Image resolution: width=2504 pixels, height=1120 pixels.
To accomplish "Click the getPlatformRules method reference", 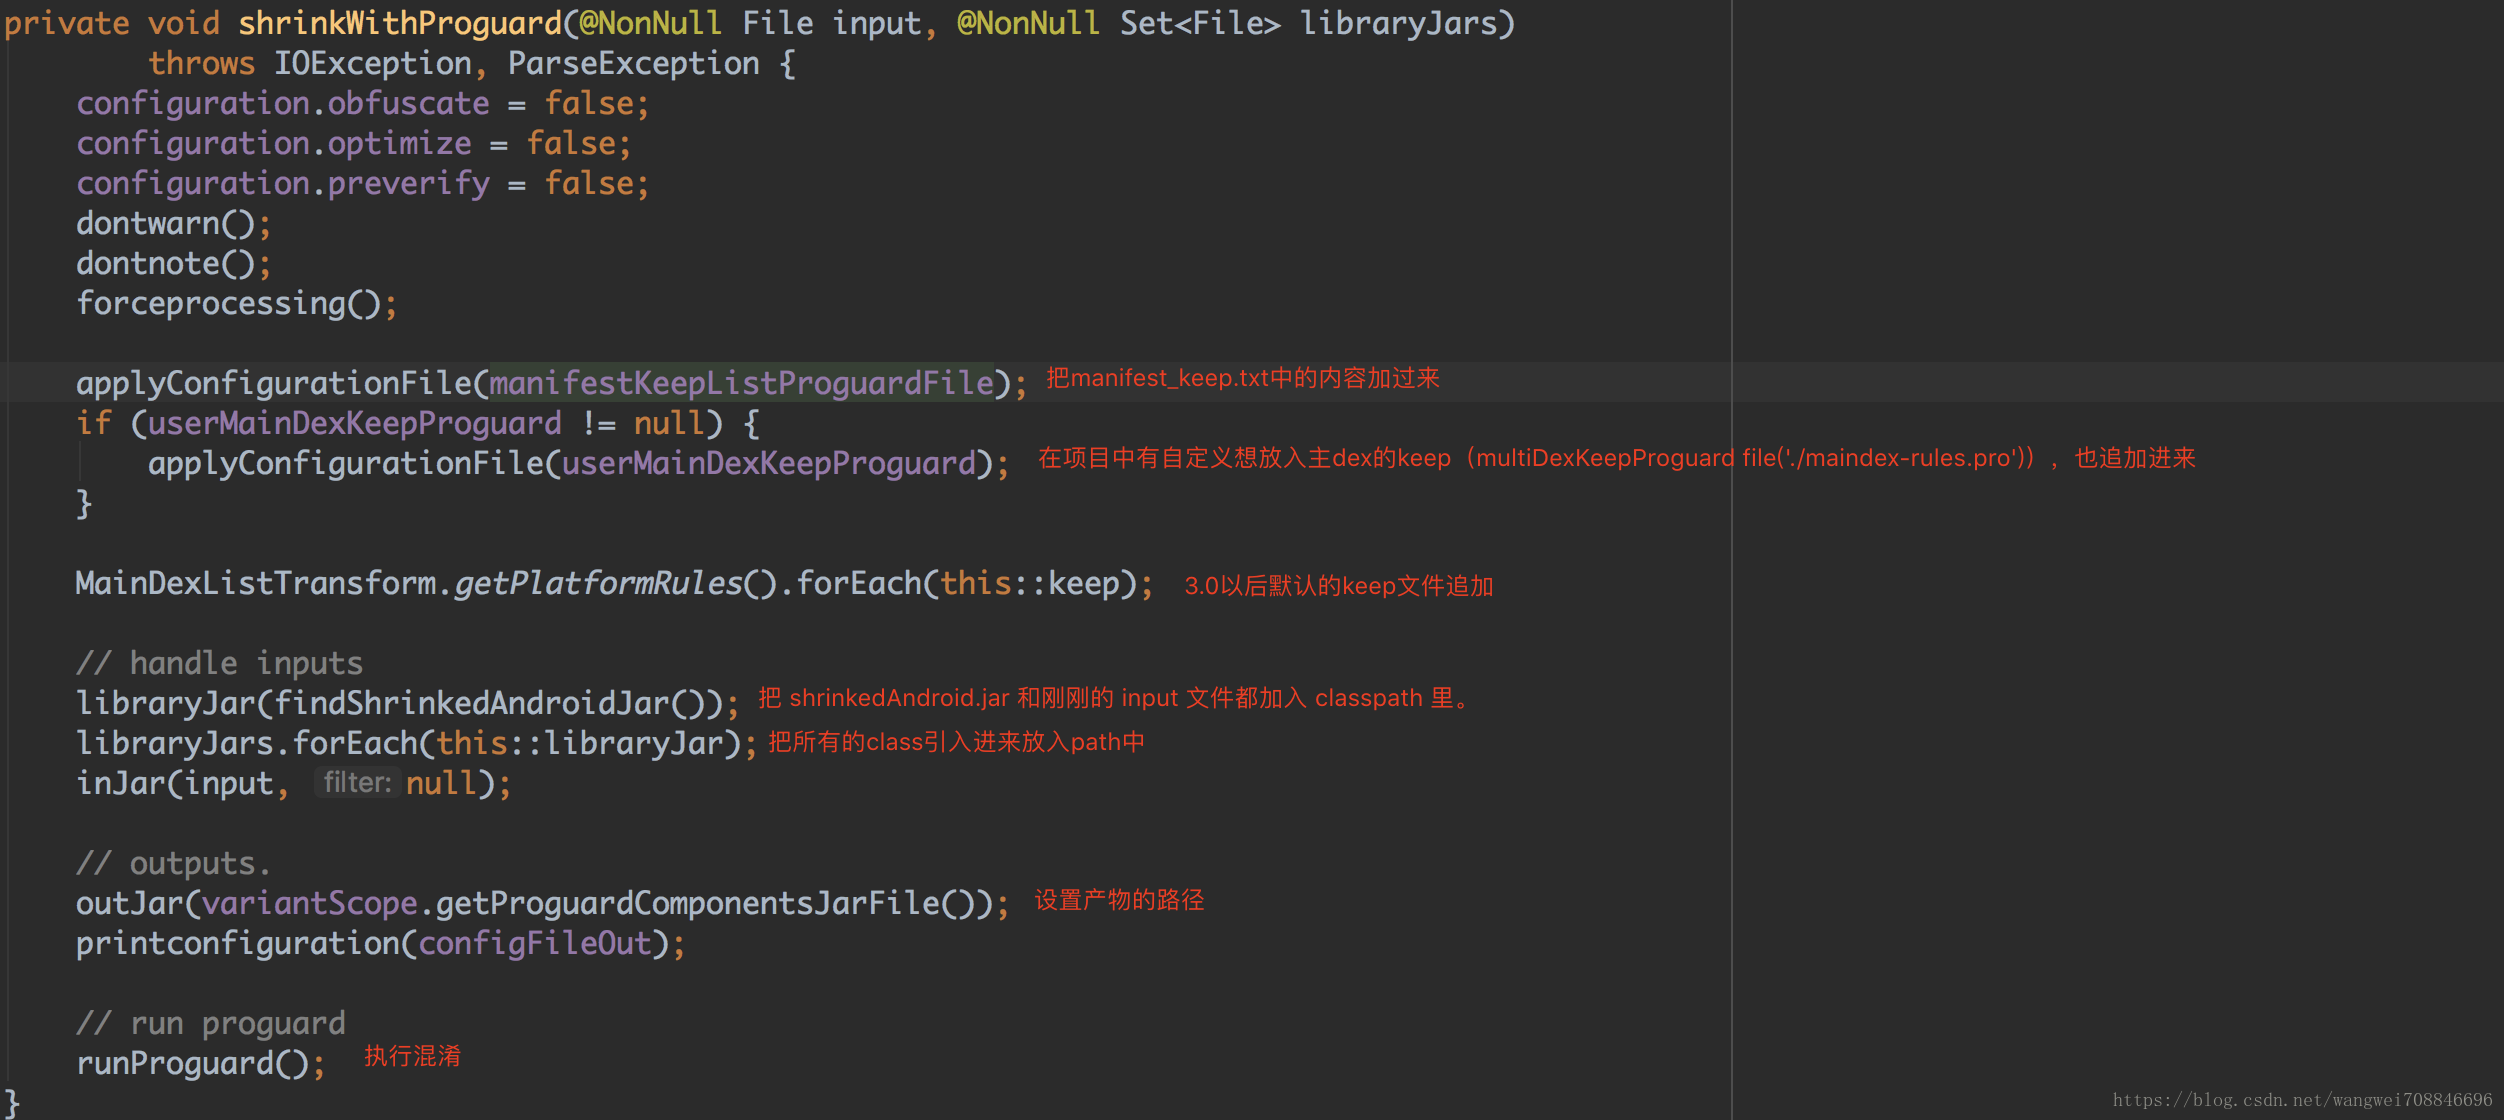I will click(598, 583).
